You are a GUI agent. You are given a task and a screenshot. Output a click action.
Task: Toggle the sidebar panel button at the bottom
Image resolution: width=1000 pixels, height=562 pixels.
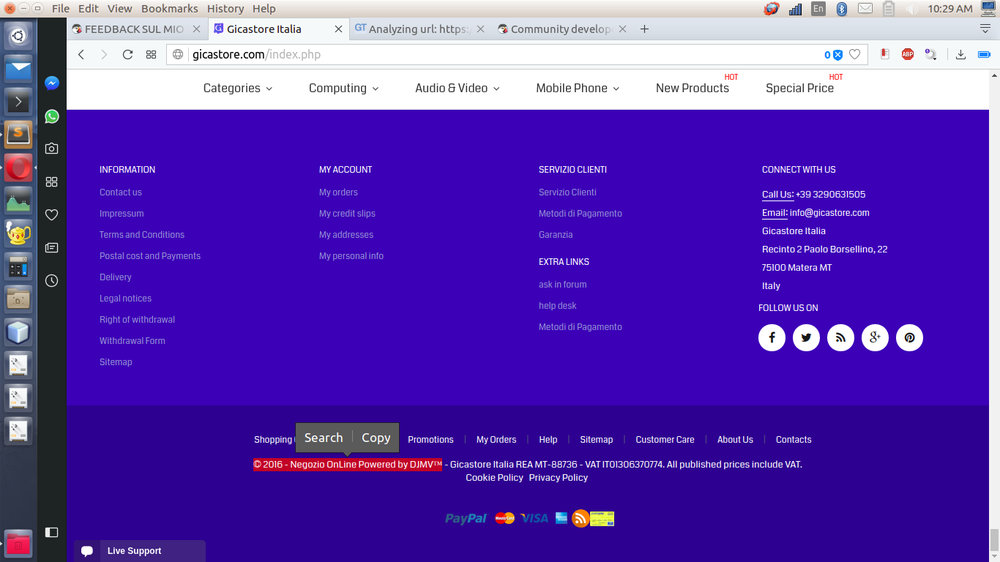[x=52, y=532]
